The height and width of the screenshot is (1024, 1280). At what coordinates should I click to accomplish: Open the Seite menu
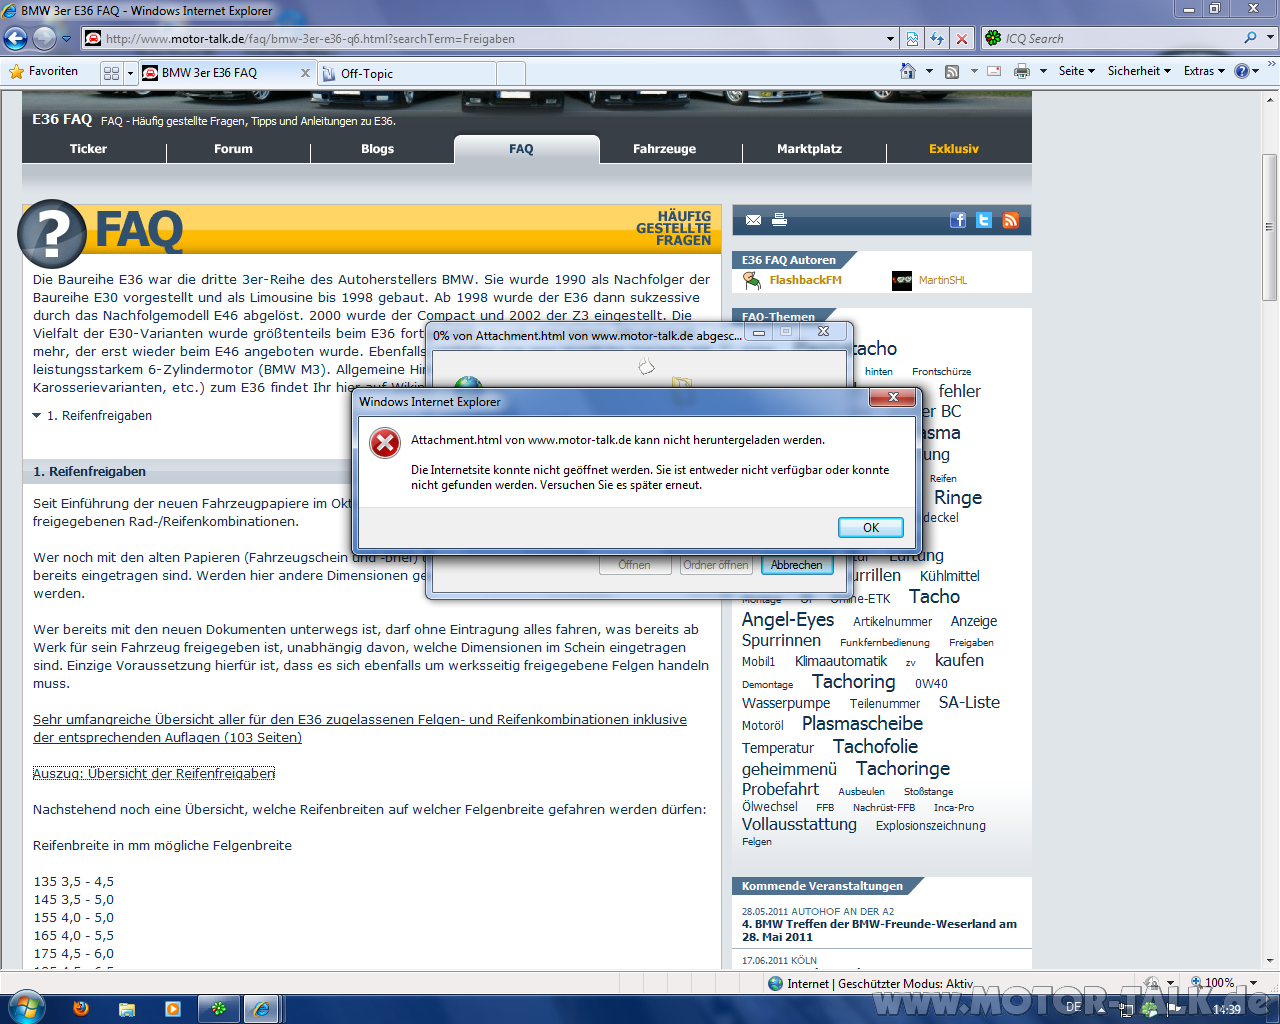tap(1076, 71)
